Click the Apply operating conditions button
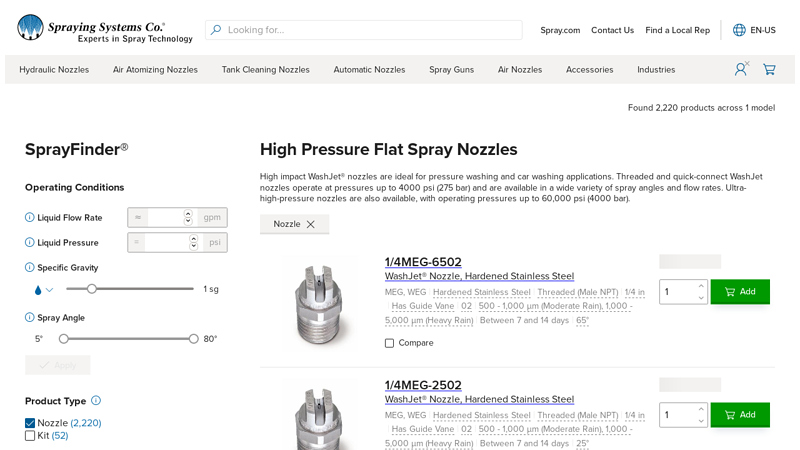Screen dimensions: 800x450 click(x=58, y=365)
